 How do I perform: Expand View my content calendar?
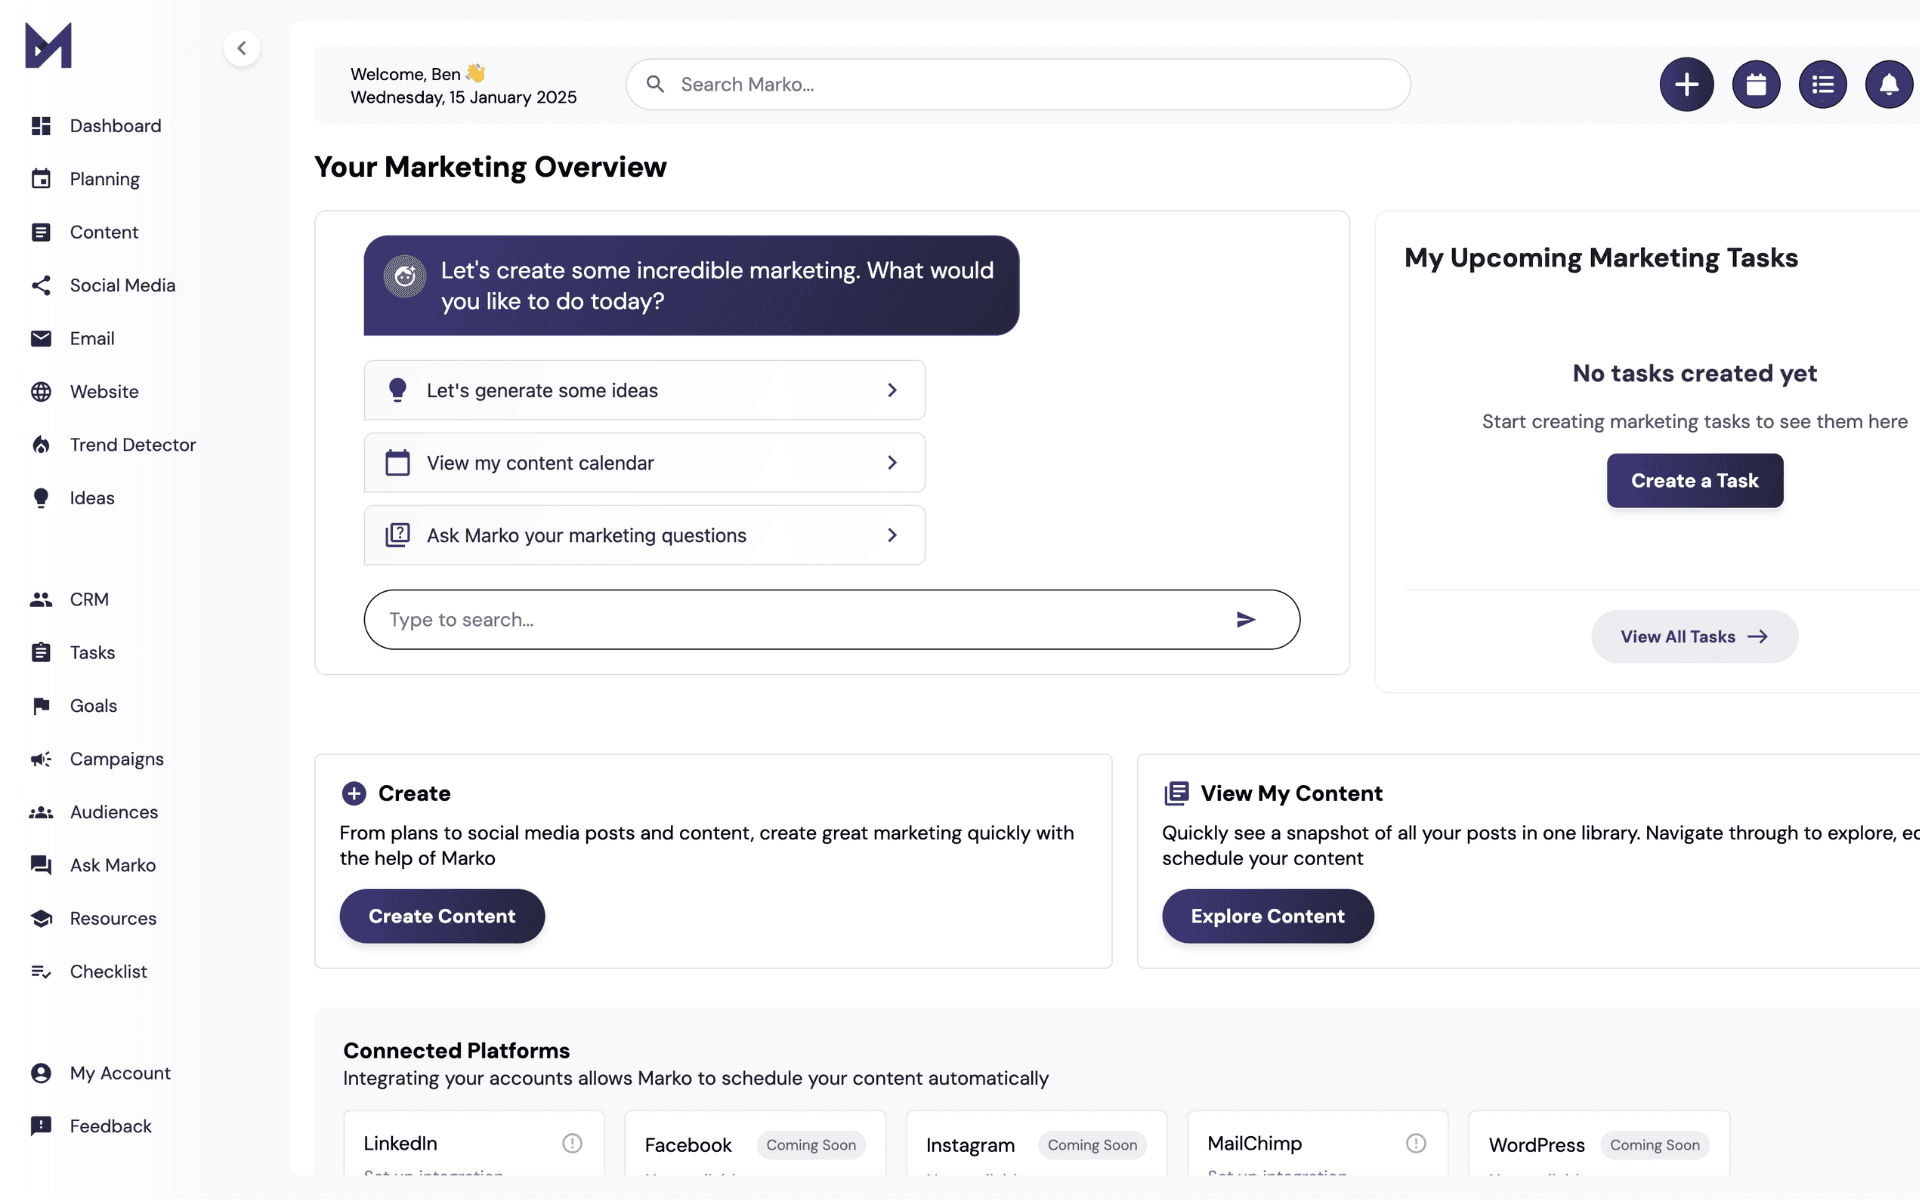pos(892,462)
